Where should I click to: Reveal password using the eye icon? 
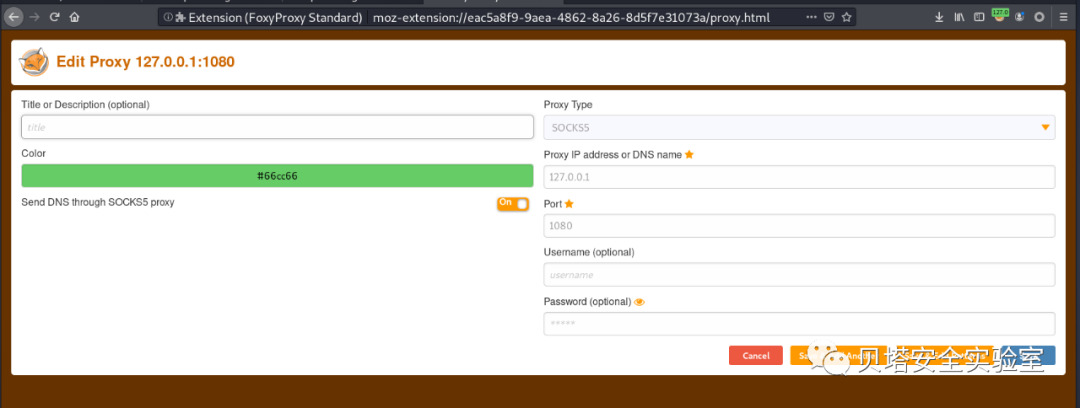(x=639, y=302)
